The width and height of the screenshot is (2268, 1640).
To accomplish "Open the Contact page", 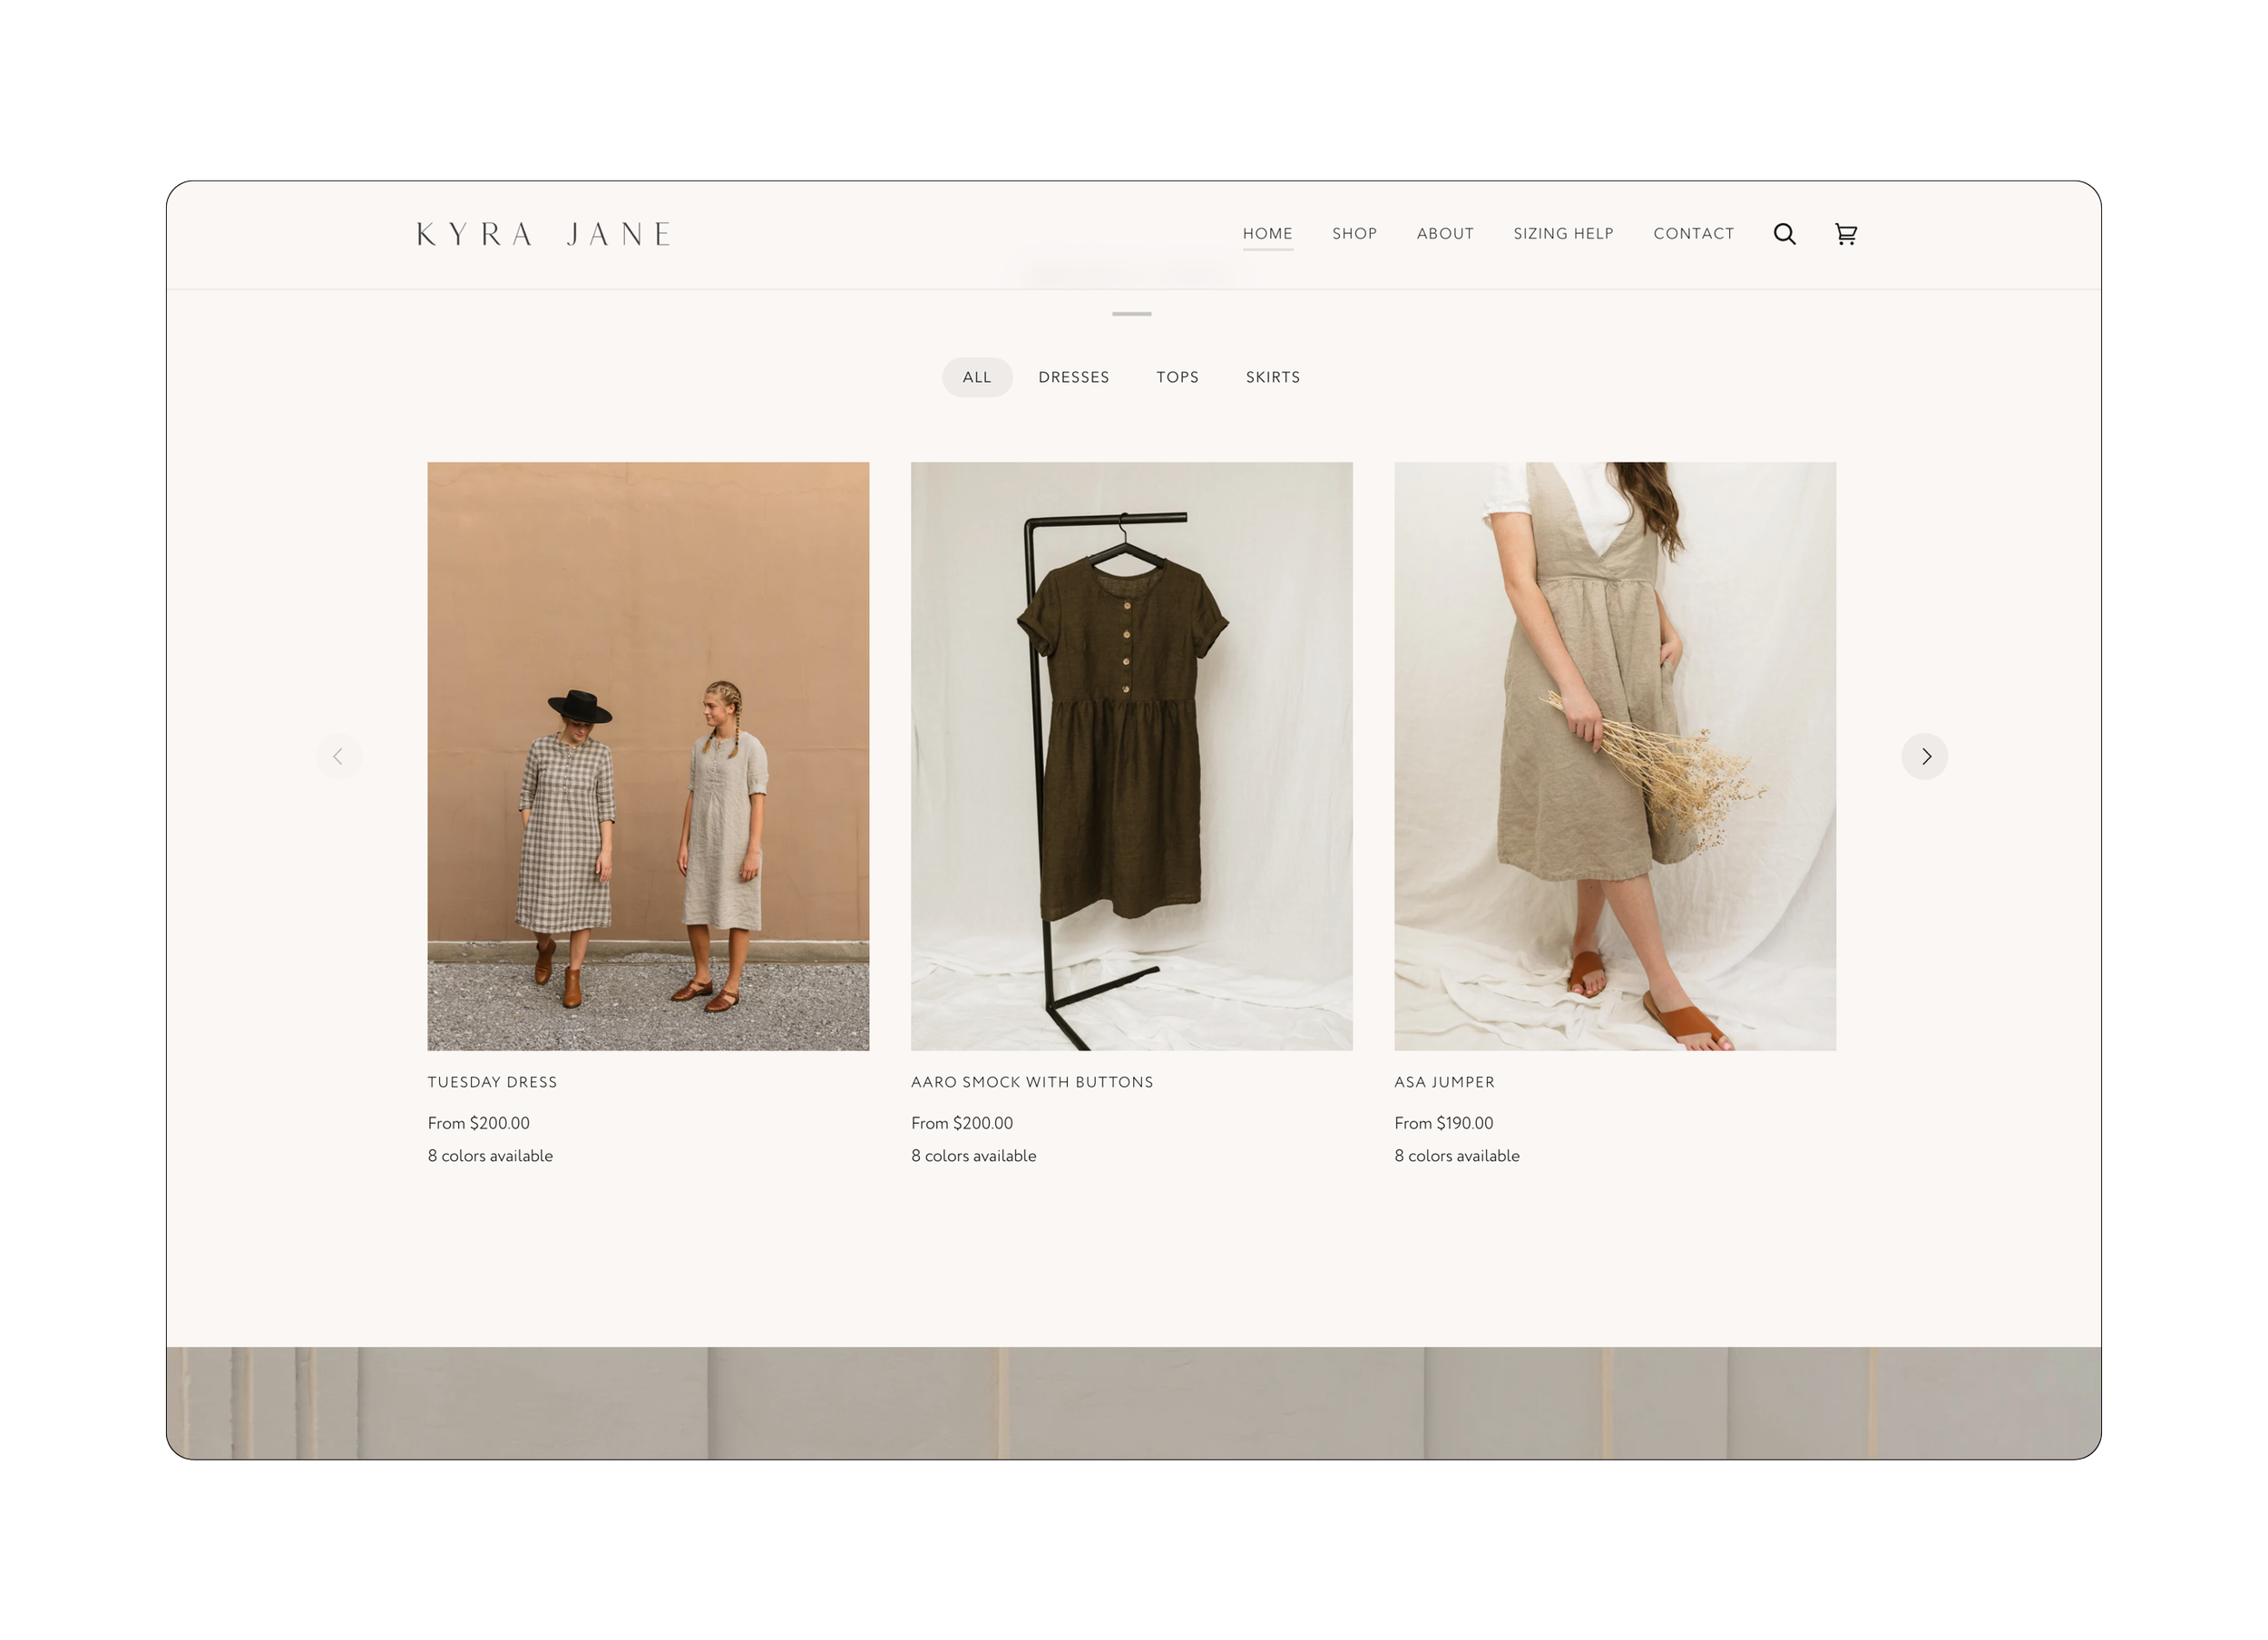I will [x=1693, y=234].
